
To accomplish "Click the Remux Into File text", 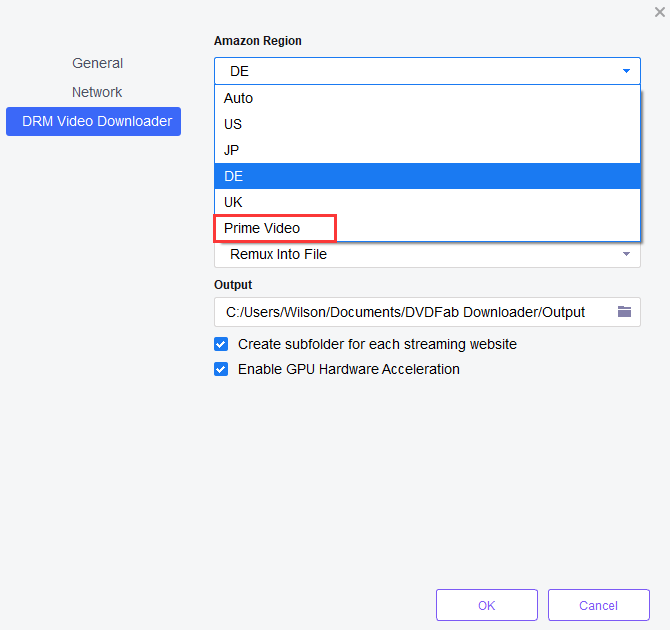I will click(x=278, y=255).
